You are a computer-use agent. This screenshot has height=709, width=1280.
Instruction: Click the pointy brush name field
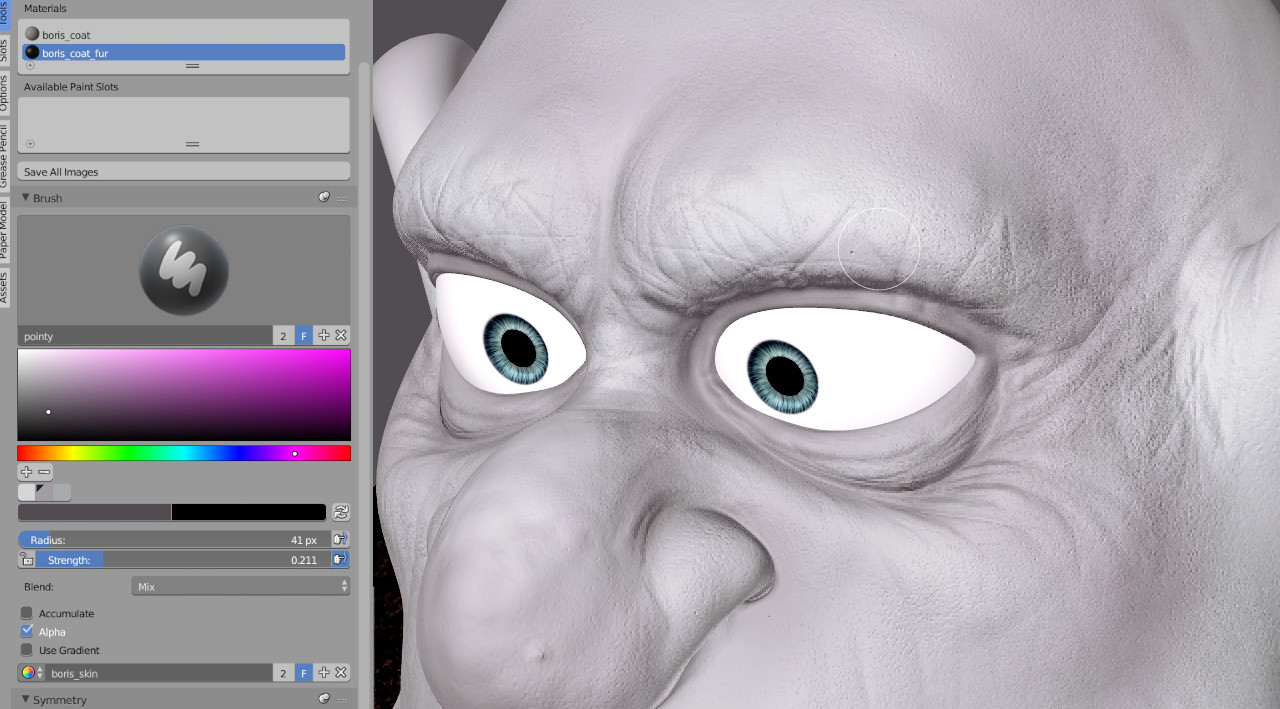pyautogui.click(x=146, y=336)
